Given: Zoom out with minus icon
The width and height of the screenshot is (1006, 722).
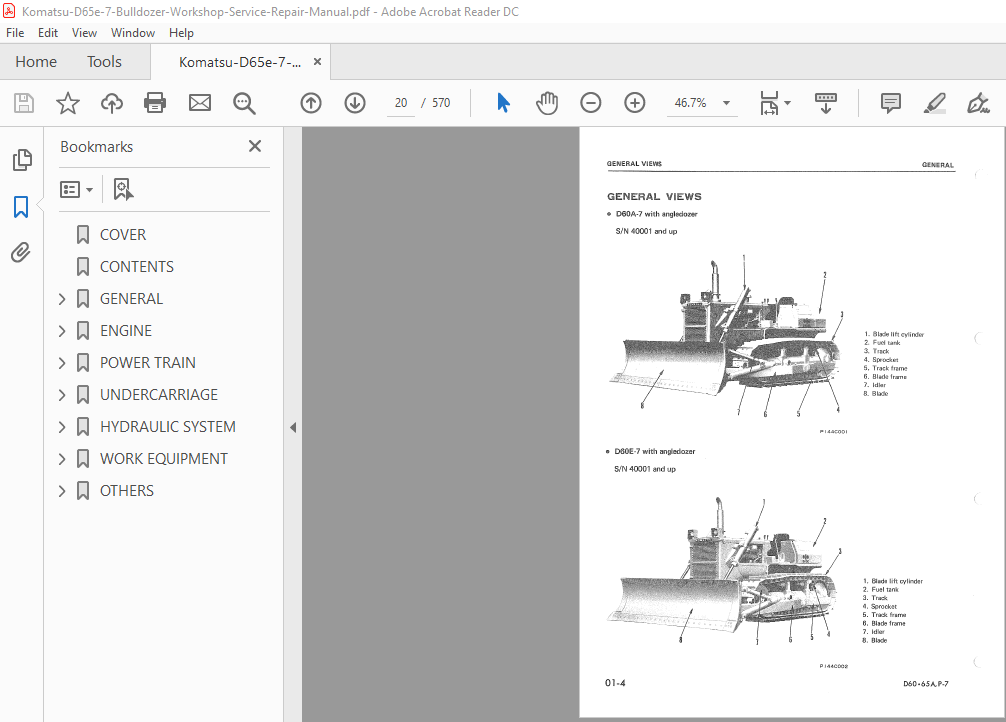Looking at the screenshot, I should (590, 103).
